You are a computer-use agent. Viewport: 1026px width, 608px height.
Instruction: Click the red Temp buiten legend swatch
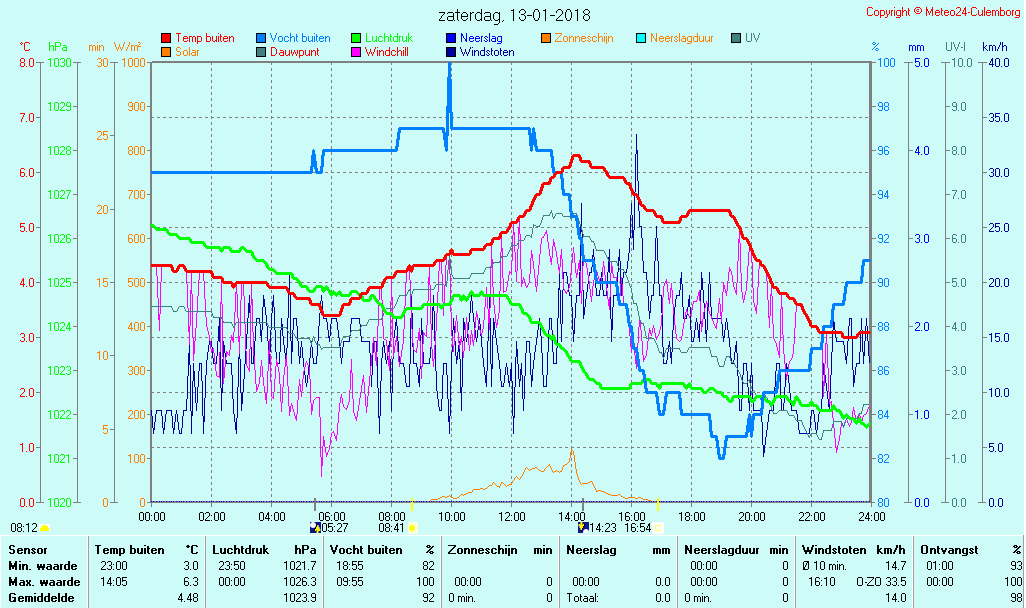click(166, 38)
